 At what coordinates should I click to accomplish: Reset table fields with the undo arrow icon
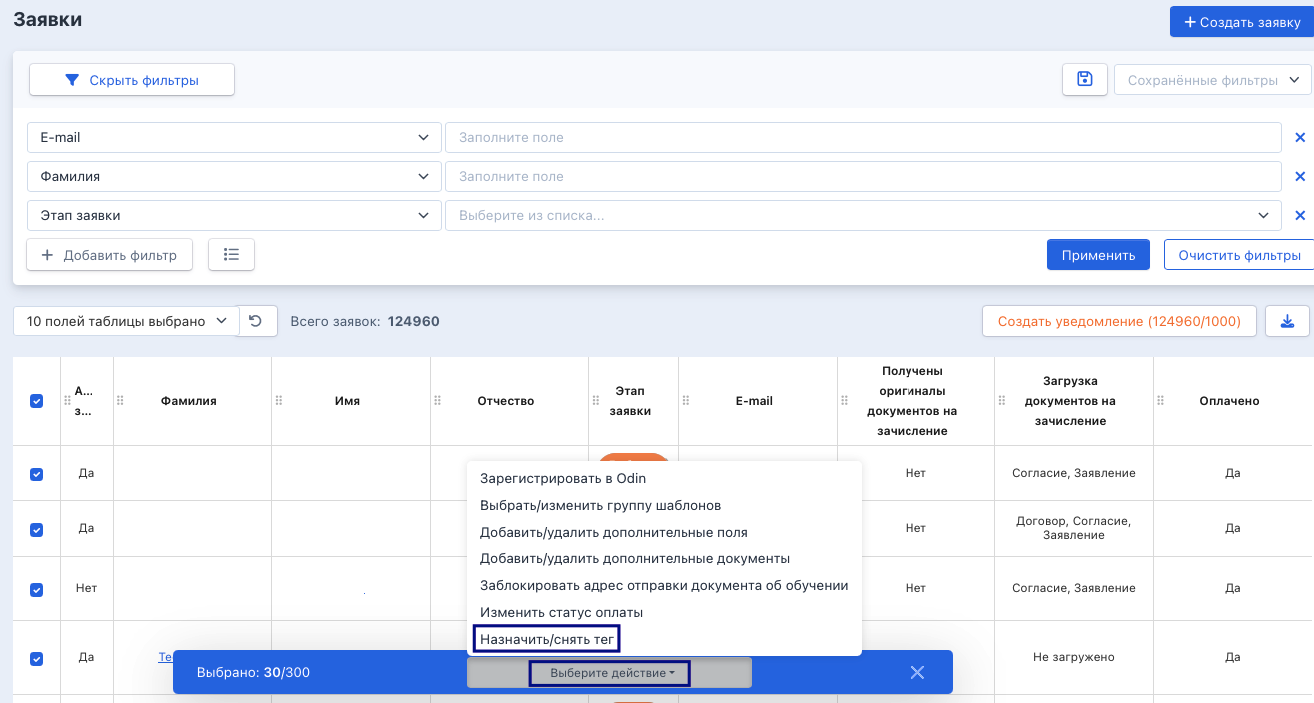(257, 321)
